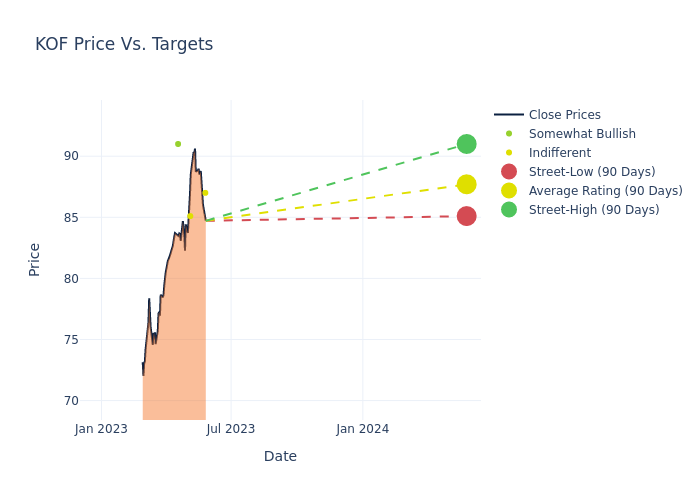The image size is (700, 500).
Task: Click the yellow Average Rating target marker on chart
Action: (x=466, y=185)
